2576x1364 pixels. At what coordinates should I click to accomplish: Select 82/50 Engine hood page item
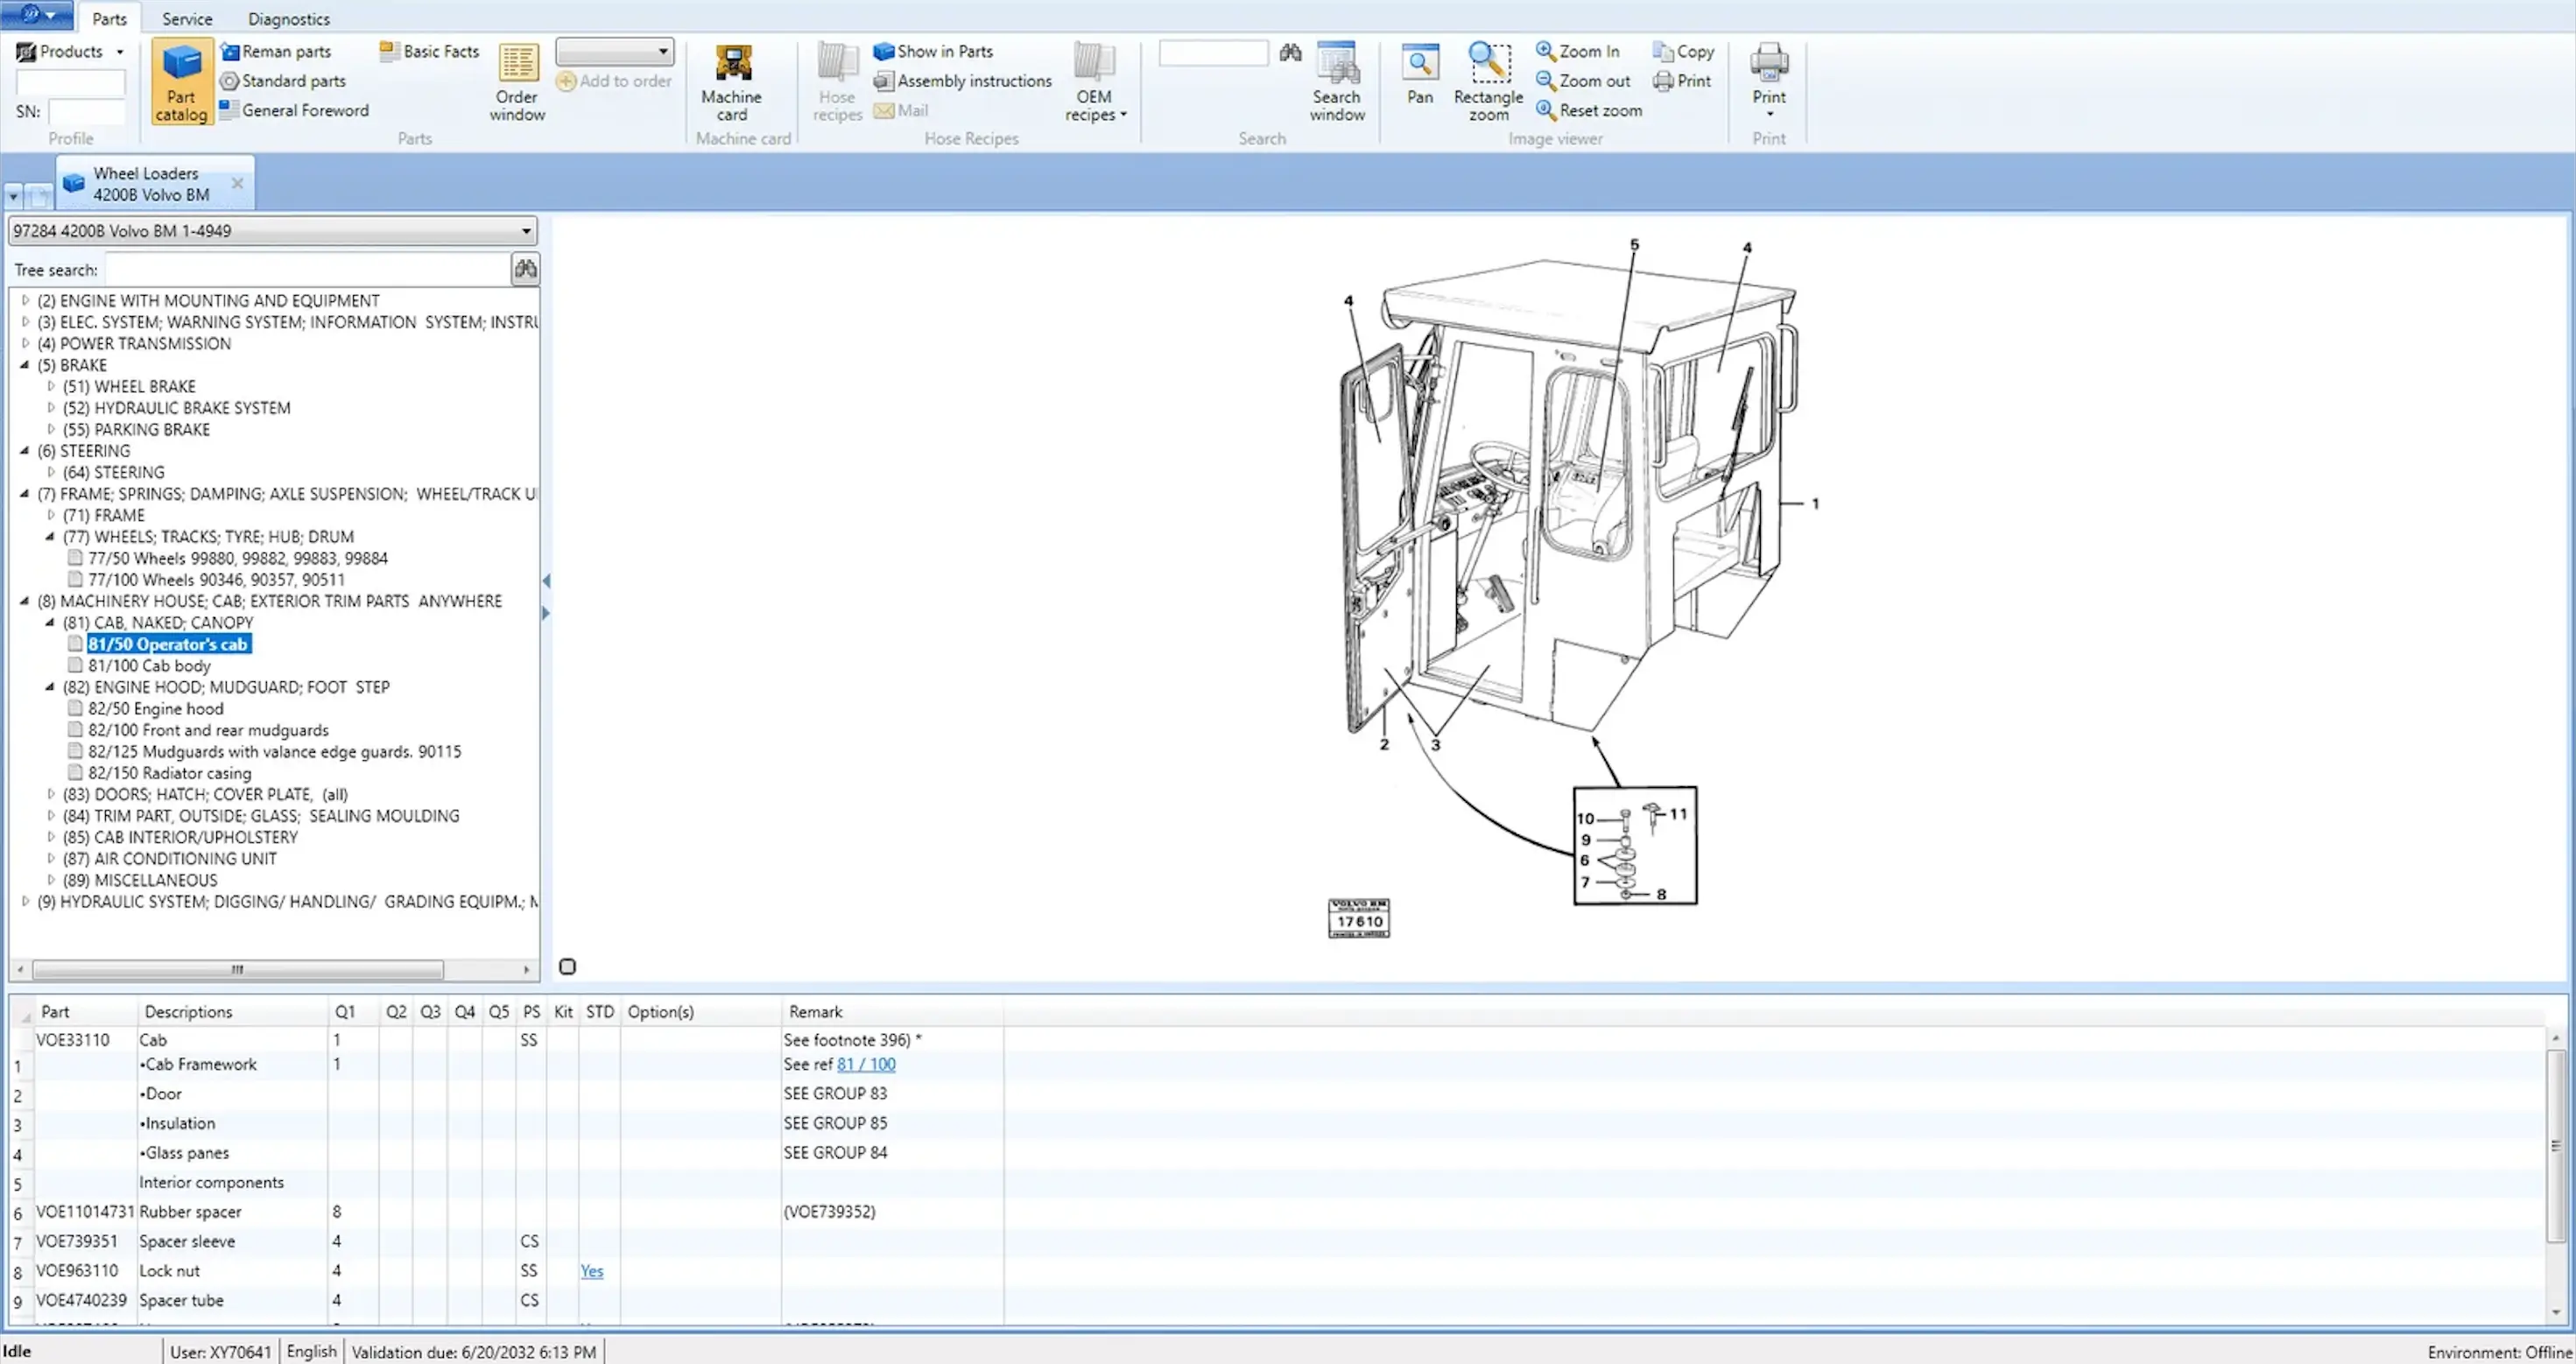155,709
